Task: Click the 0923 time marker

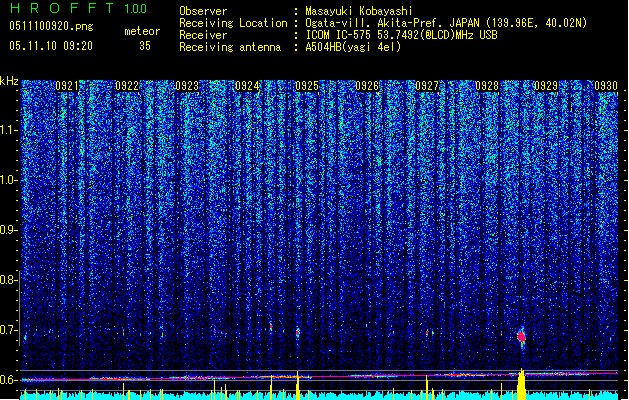Action: point(187,86)
